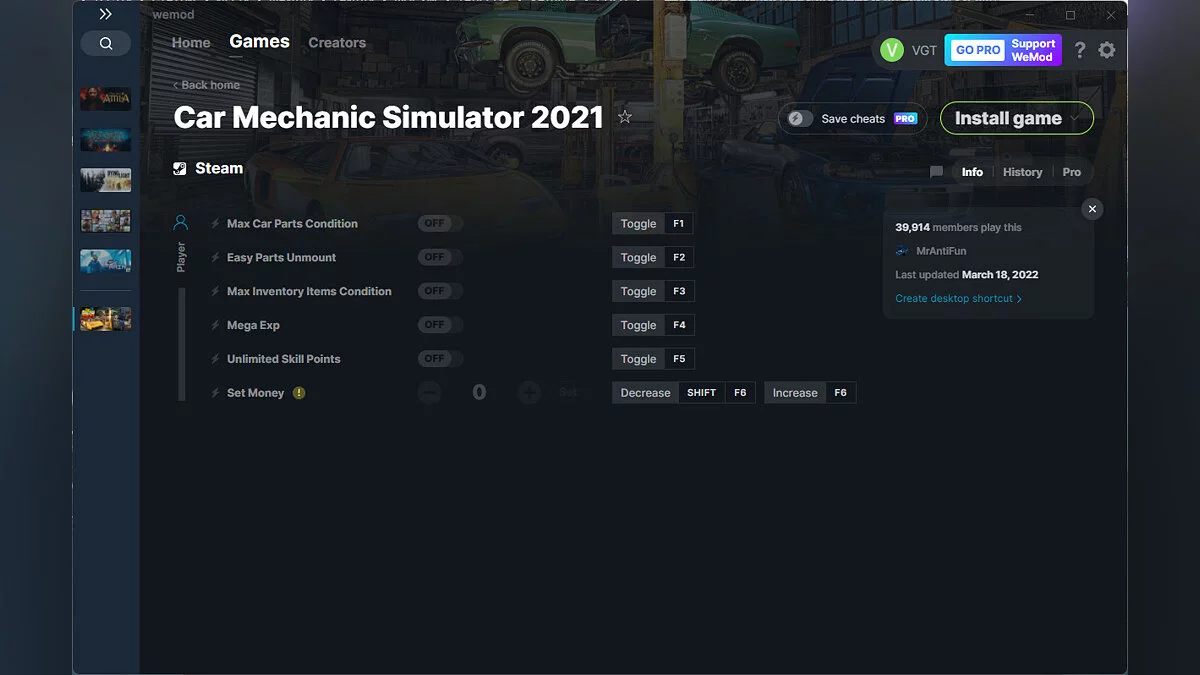Select the Creators menu item
1200x675 pixels.
(336, 42)
